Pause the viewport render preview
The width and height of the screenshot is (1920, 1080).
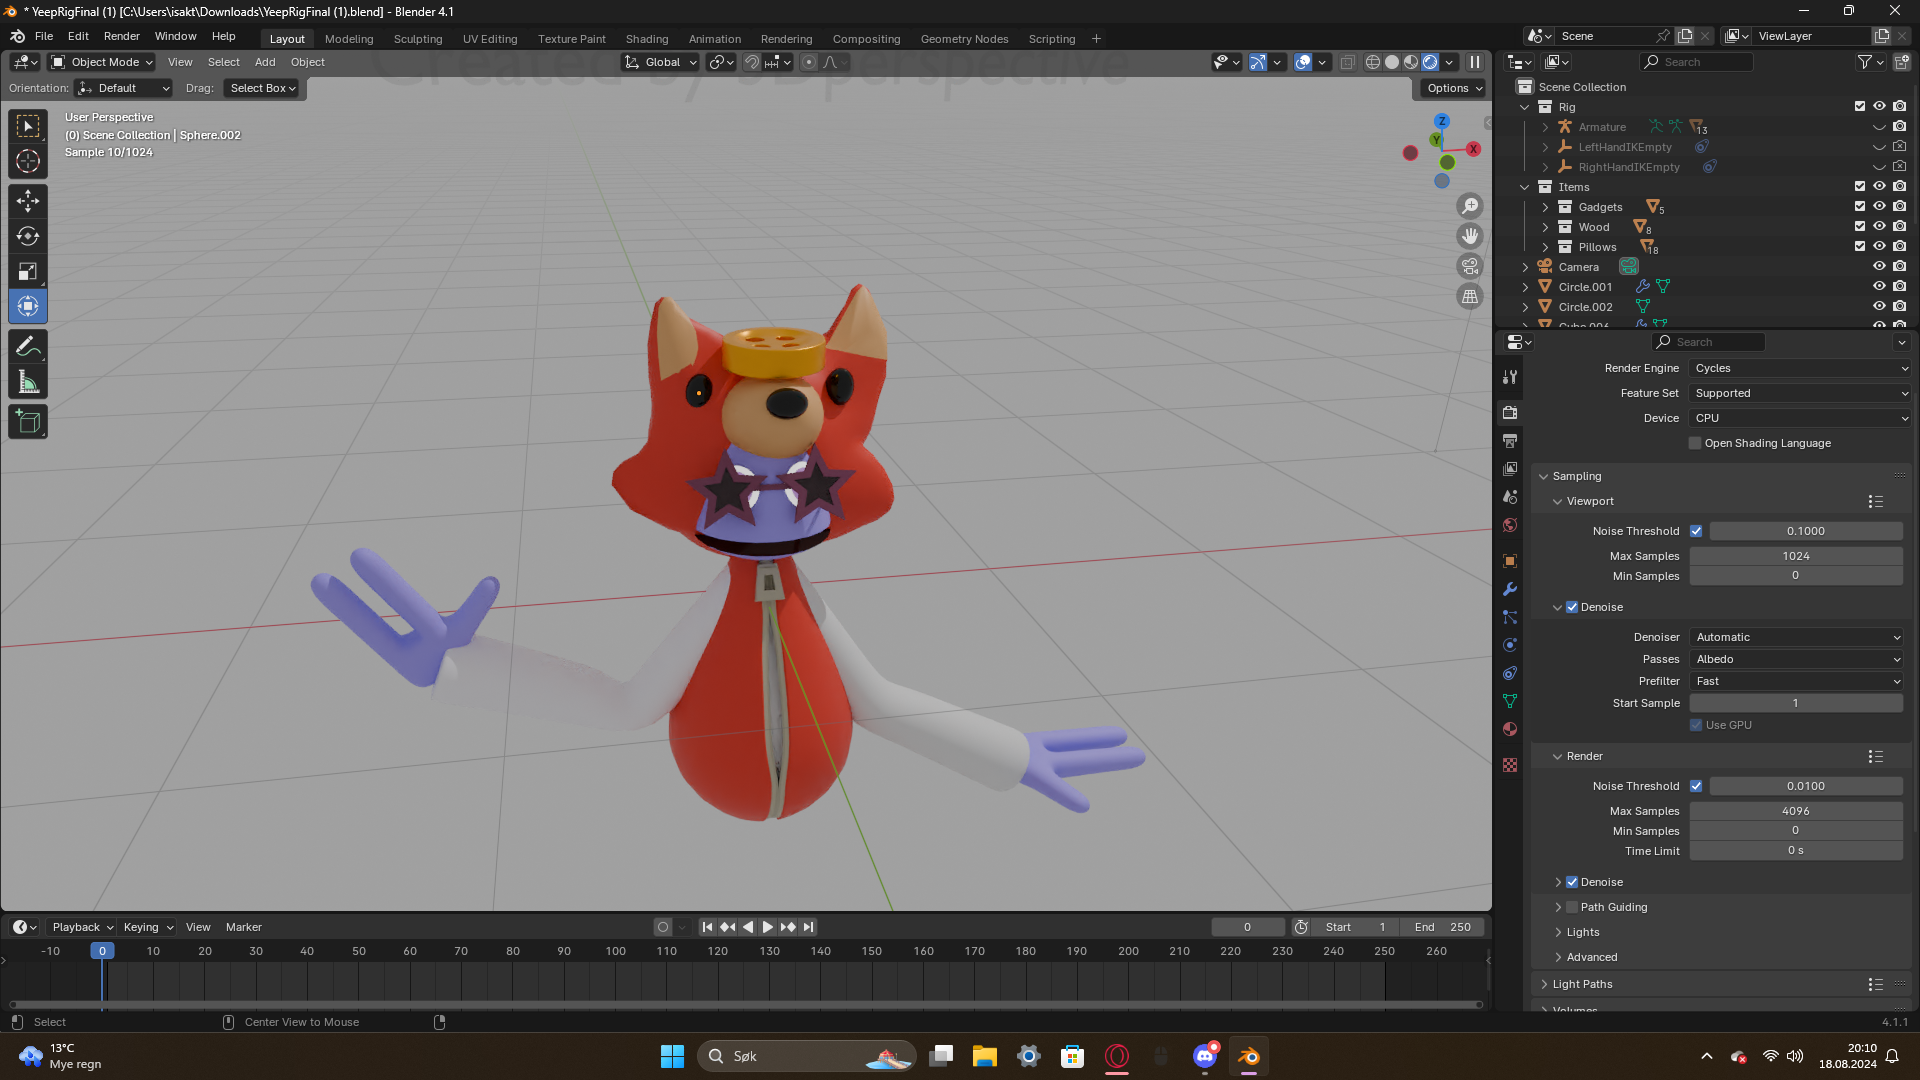click(x=1475, y=62)
